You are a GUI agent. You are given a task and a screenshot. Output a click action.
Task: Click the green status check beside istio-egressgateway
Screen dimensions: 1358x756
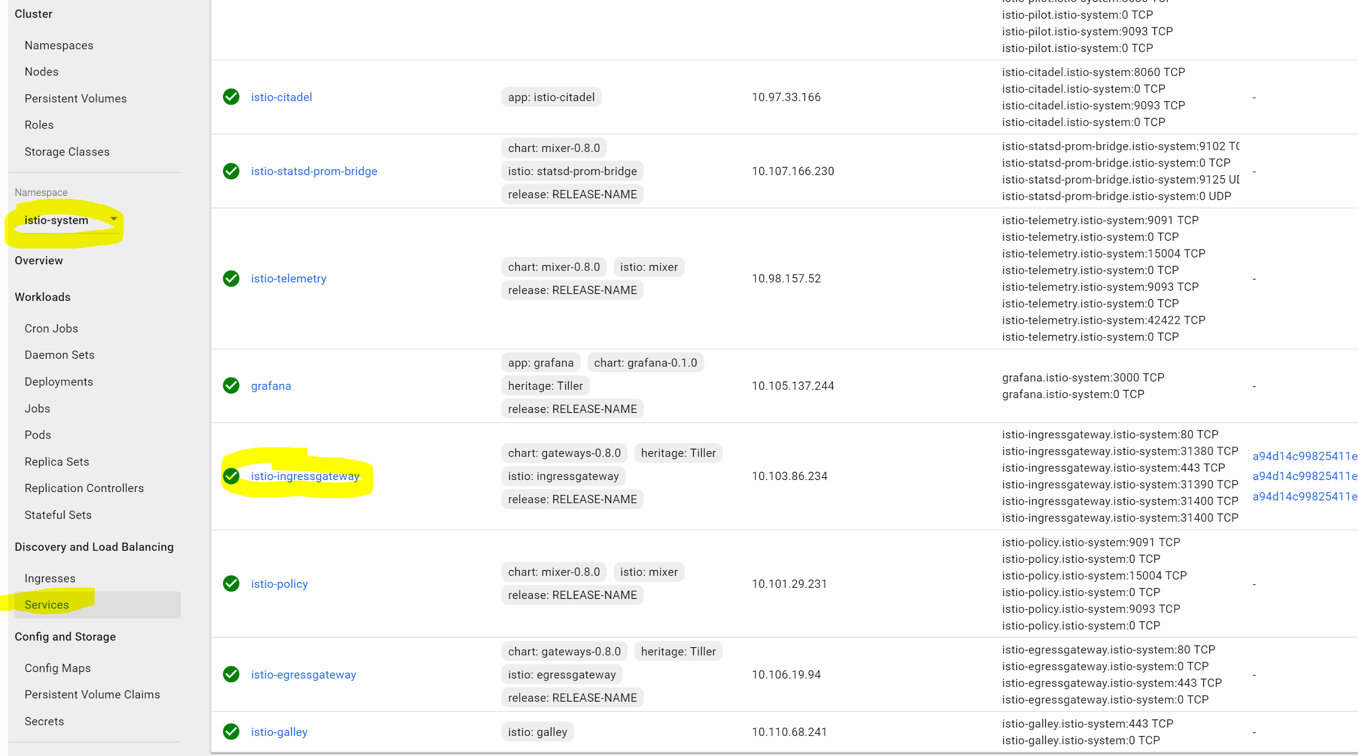click(231, 675)
